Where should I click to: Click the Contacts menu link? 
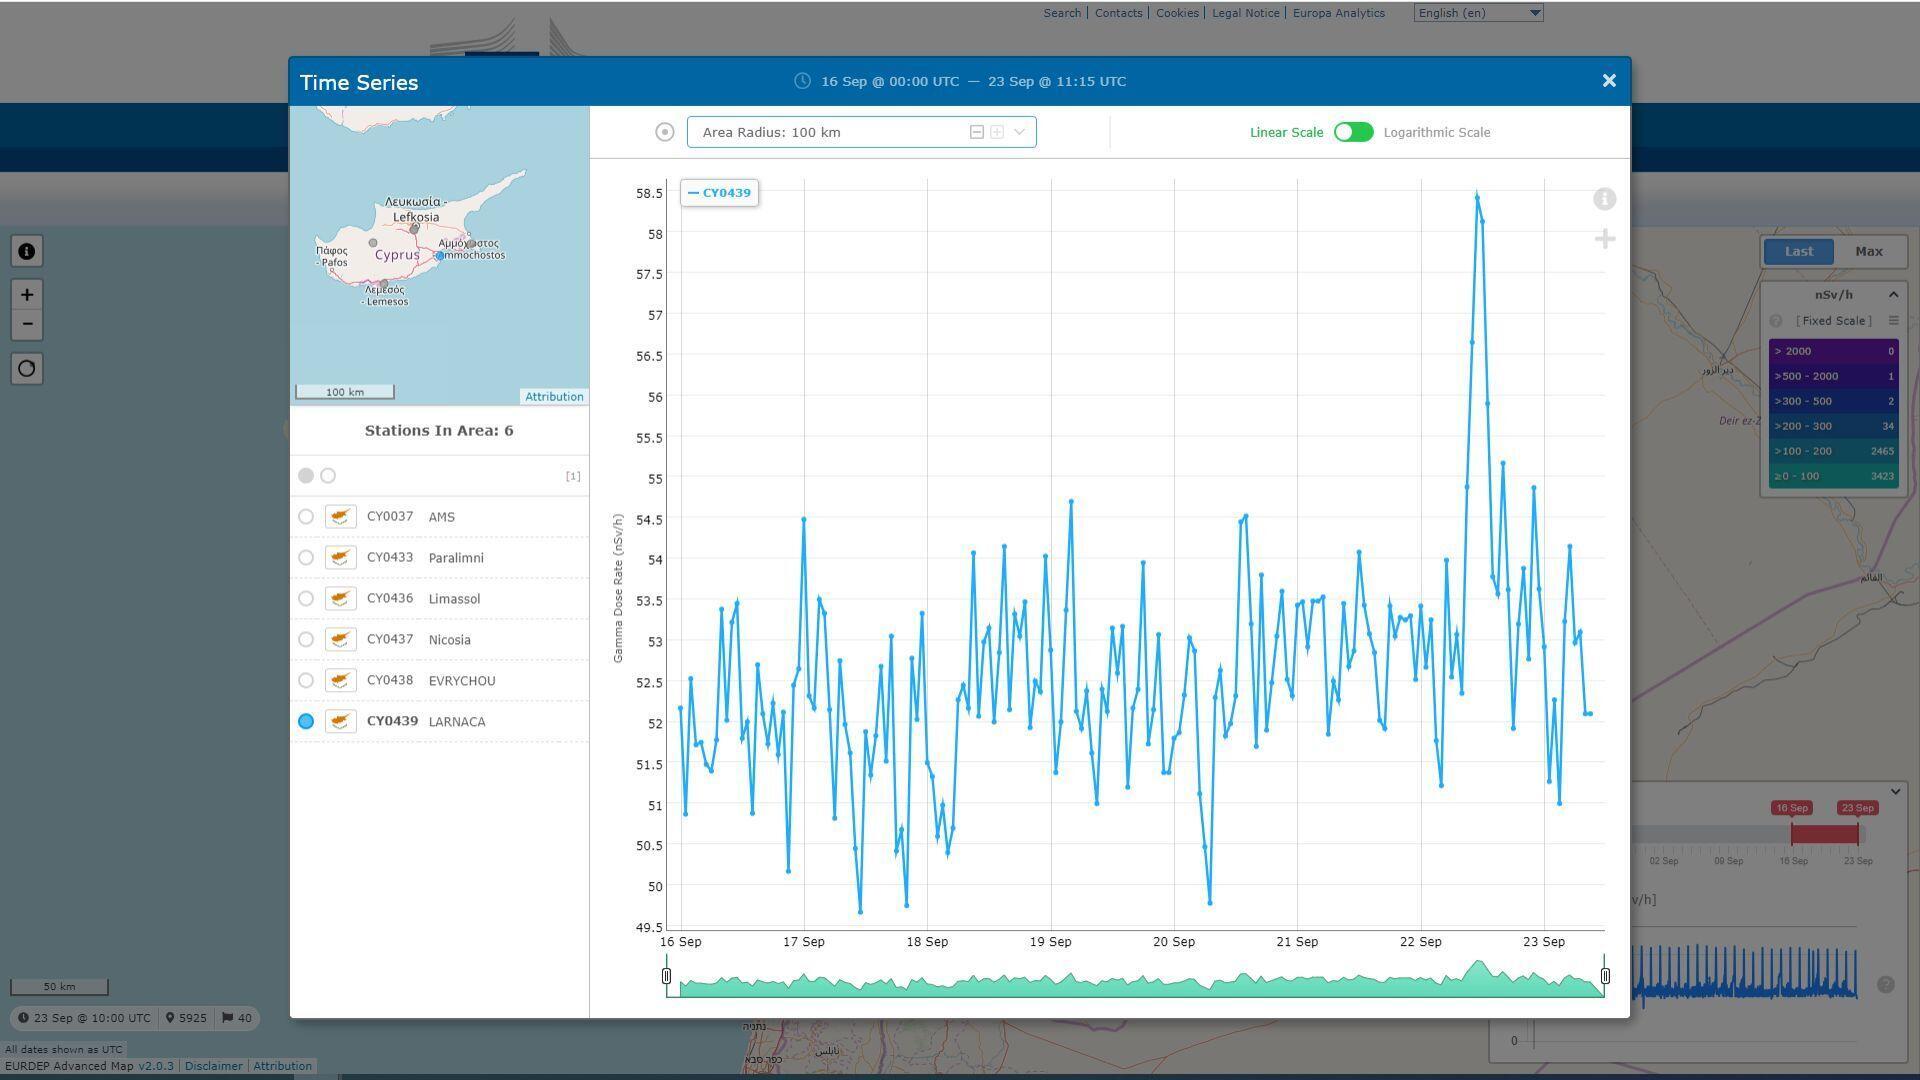pos(1118,13)
